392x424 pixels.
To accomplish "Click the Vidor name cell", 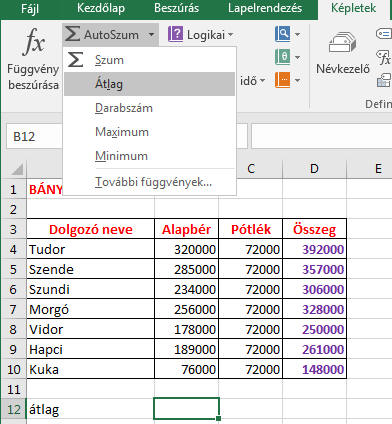I will 90,329.
